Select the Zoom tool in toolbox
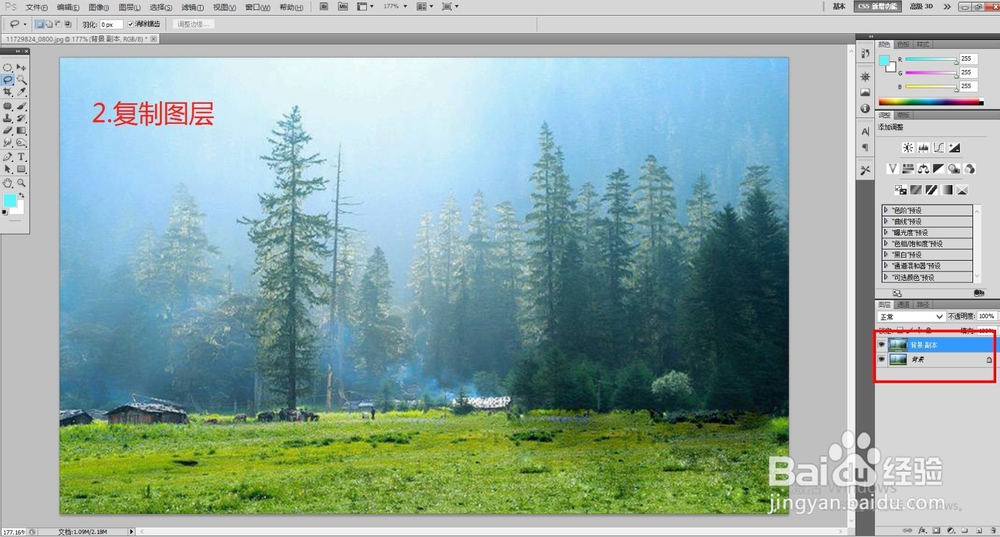Viewport: 1000px width, 537px height. click(x=22, y=183)
